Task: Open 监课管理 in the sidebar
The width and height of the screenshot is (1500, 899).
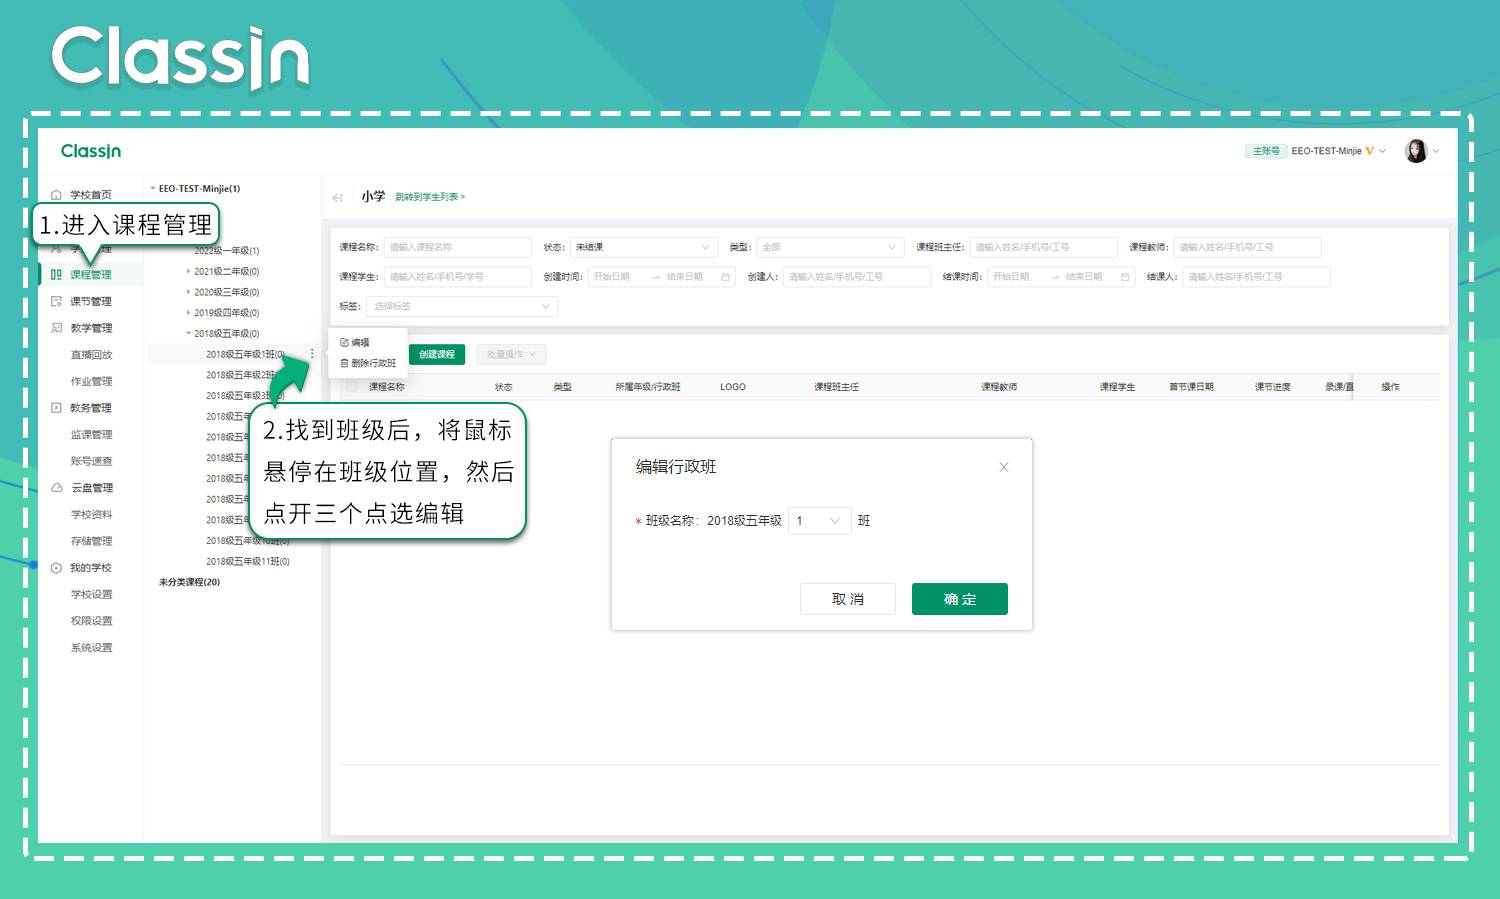Action: (x=91, y=435)
